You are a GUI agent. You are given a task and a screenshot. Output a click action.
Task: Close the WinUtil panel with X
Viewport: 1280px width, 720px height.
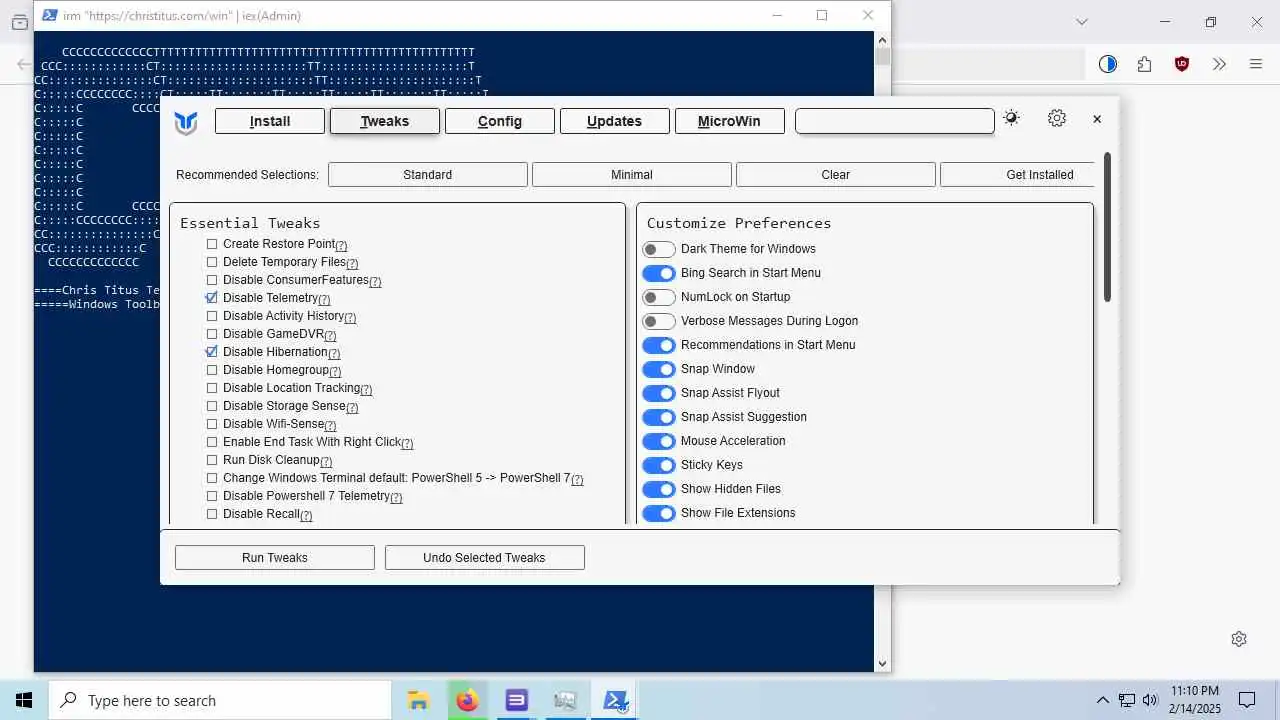1097,119
